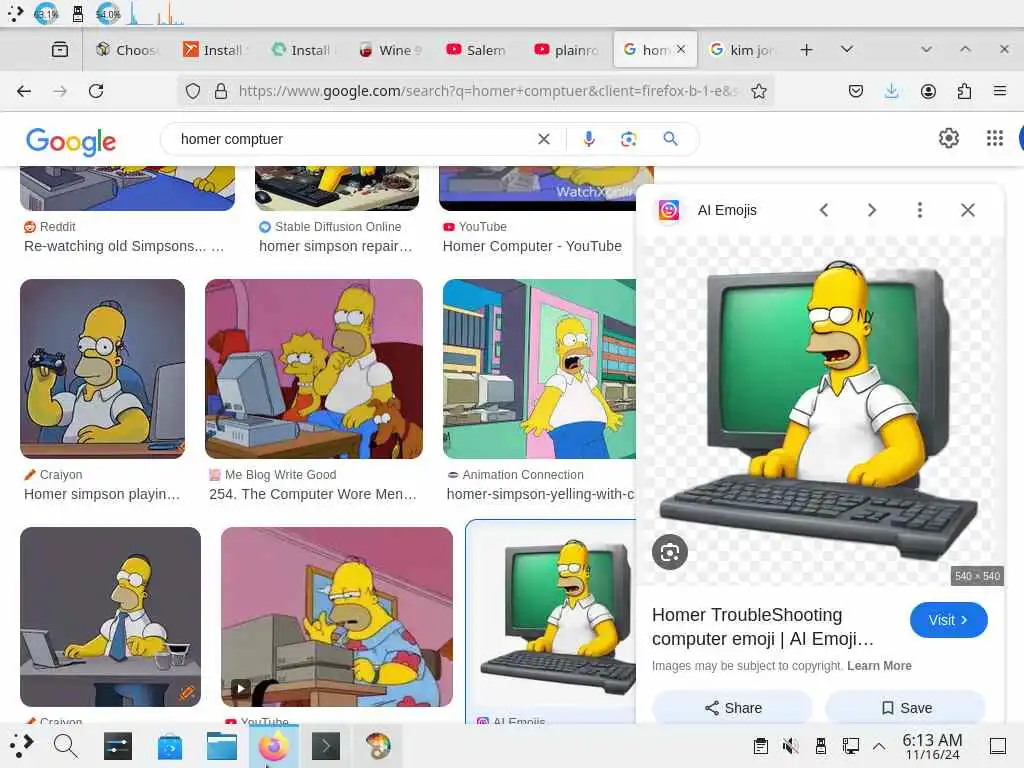Reload the current page
1024x768 pixels.
[96, 91]
